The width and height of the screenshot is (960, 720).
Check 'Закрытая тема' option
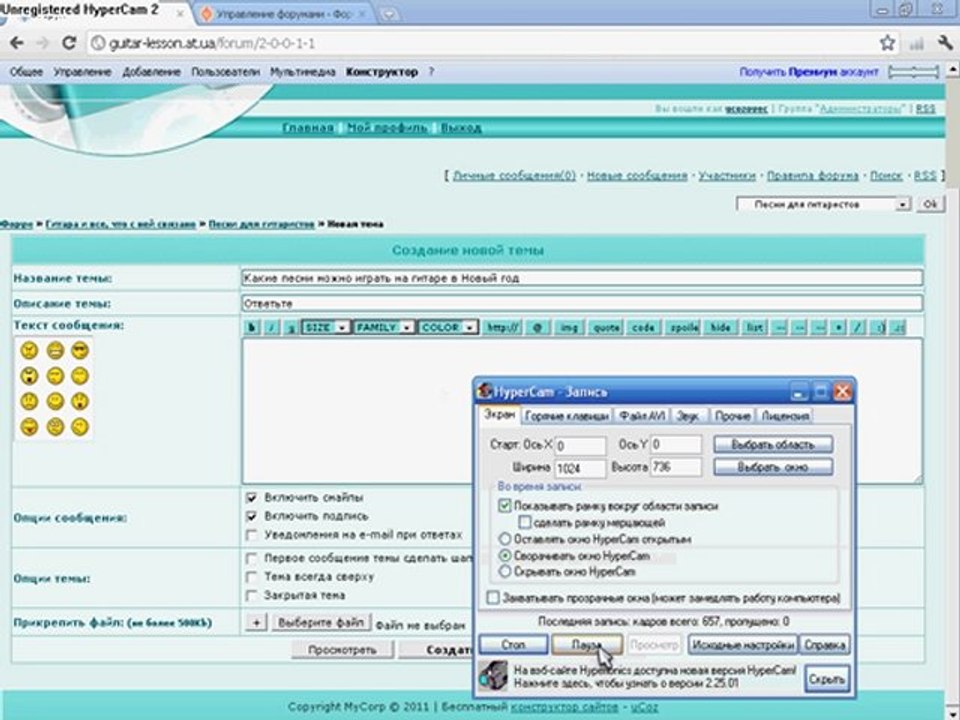(251, 595)
